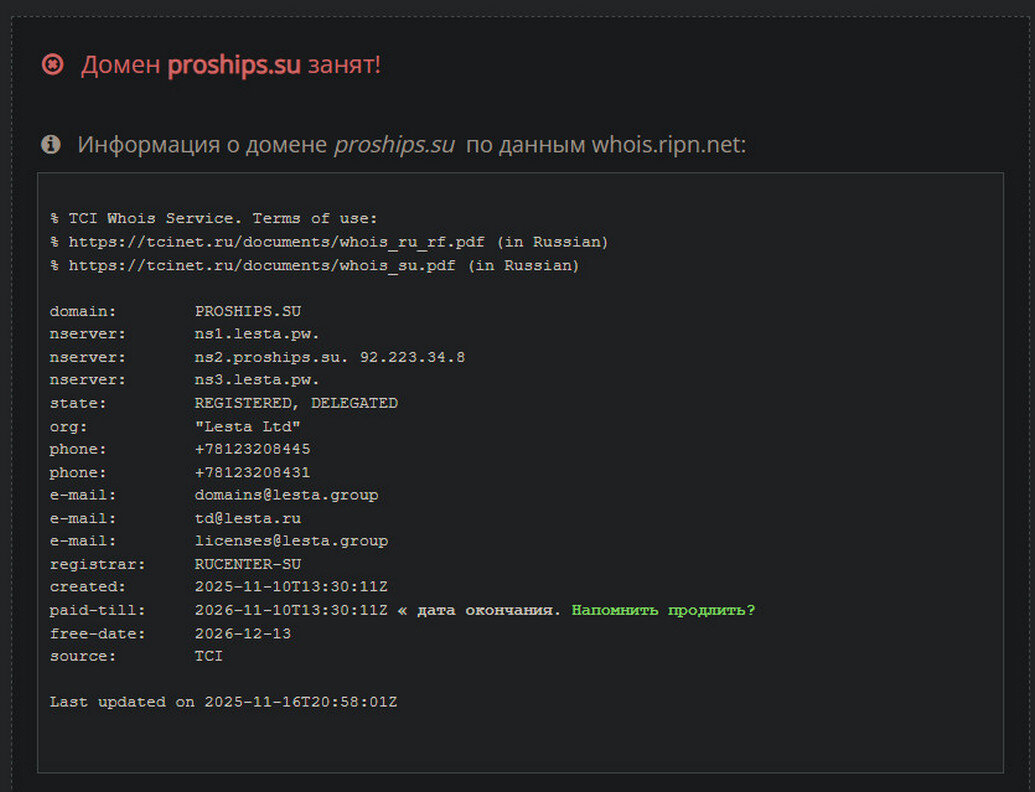Click the ns1.lesta.pw. nameserver entry
This screenshot has width=1035, height=792.
point(257,334)
